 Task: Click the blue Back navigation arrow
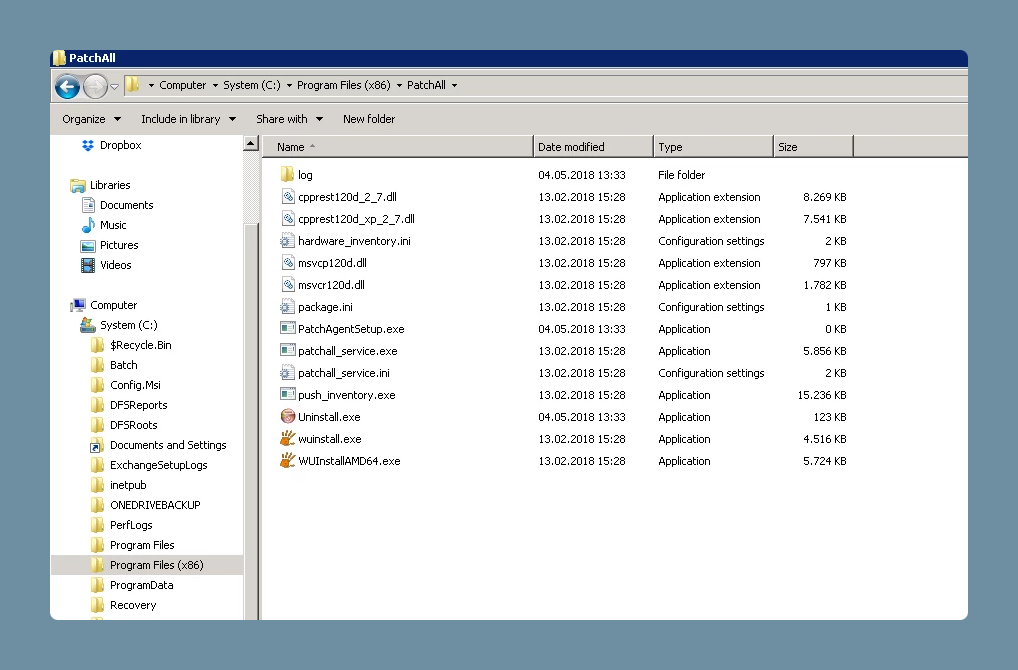pos(67,86)
